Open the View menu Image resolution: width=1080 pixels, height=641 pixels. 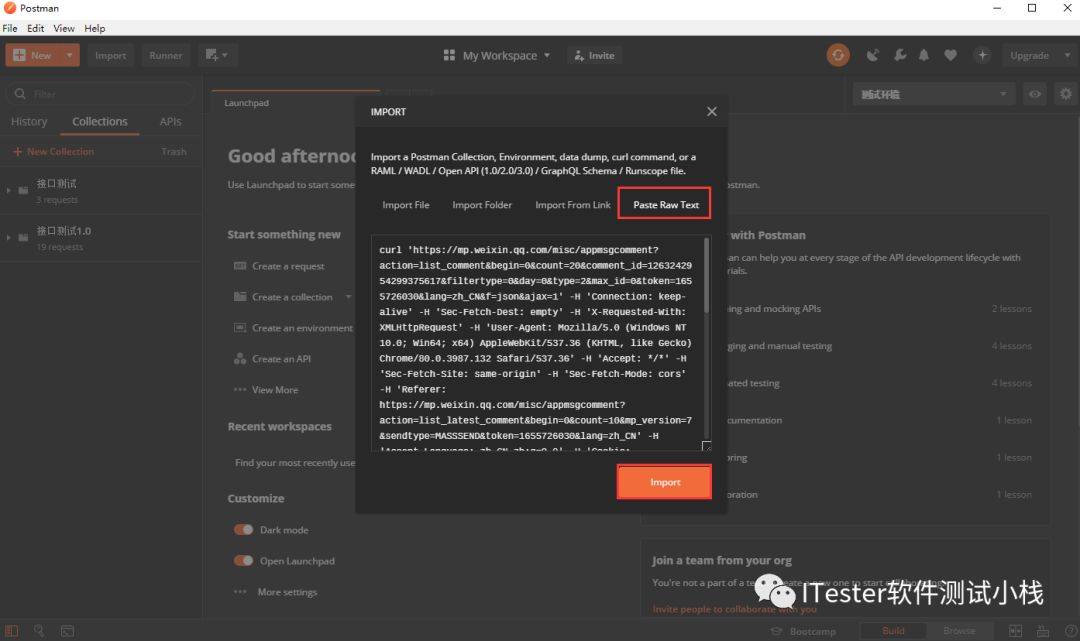64,28
